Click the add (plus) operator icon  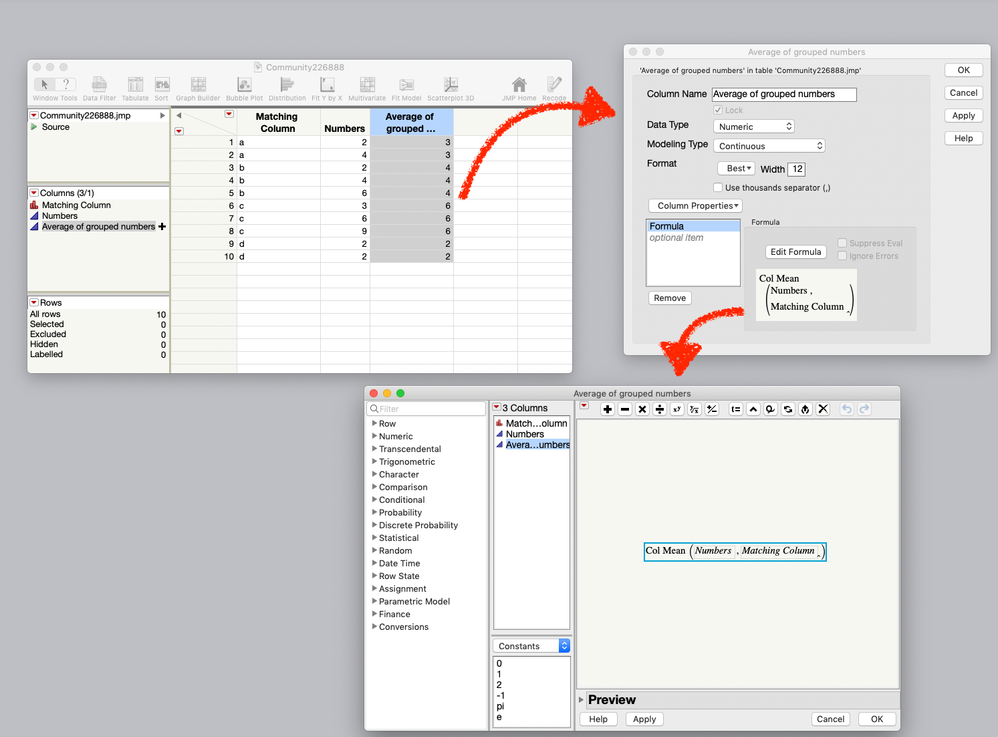click(x=607, y=409)
